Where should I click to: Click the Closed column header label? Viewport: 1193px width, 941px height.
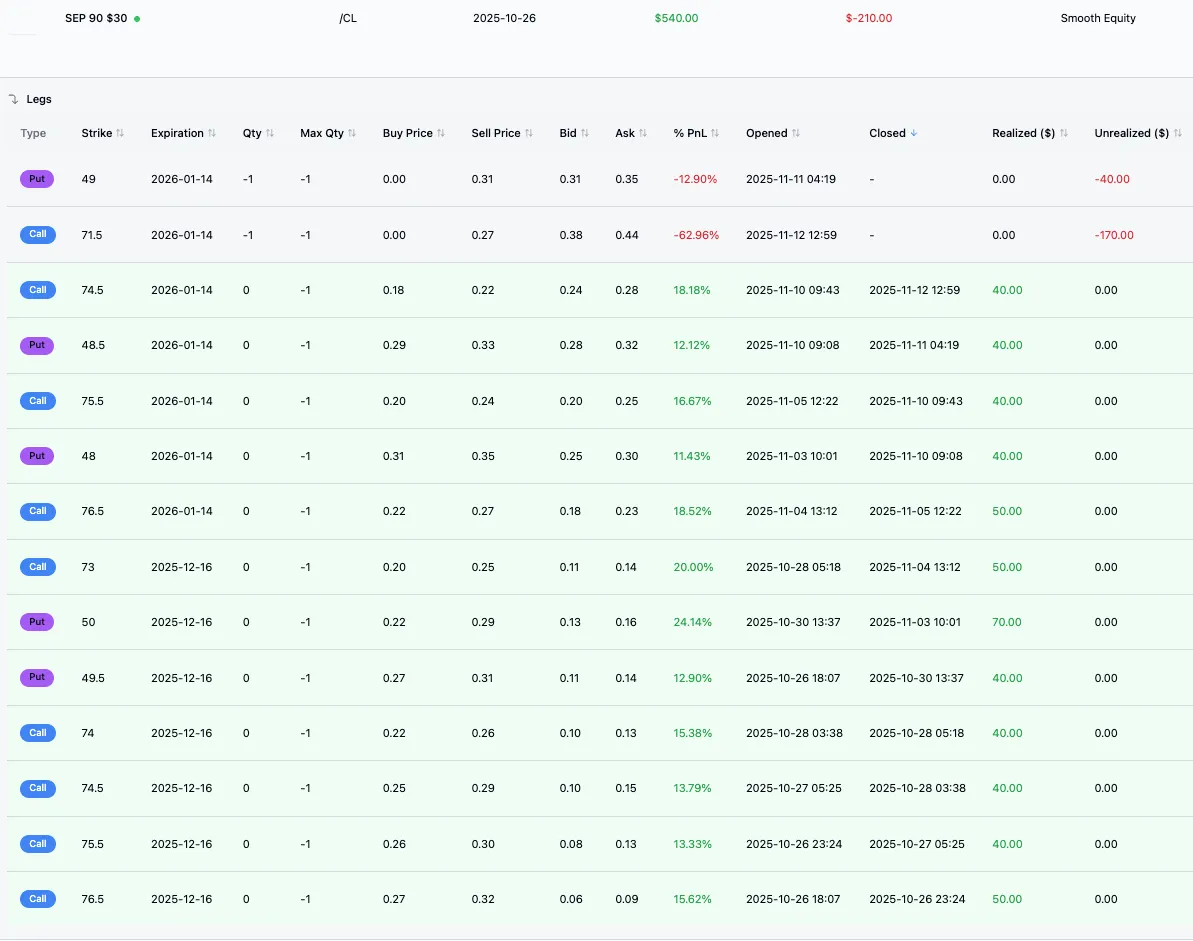click(887, 133)
